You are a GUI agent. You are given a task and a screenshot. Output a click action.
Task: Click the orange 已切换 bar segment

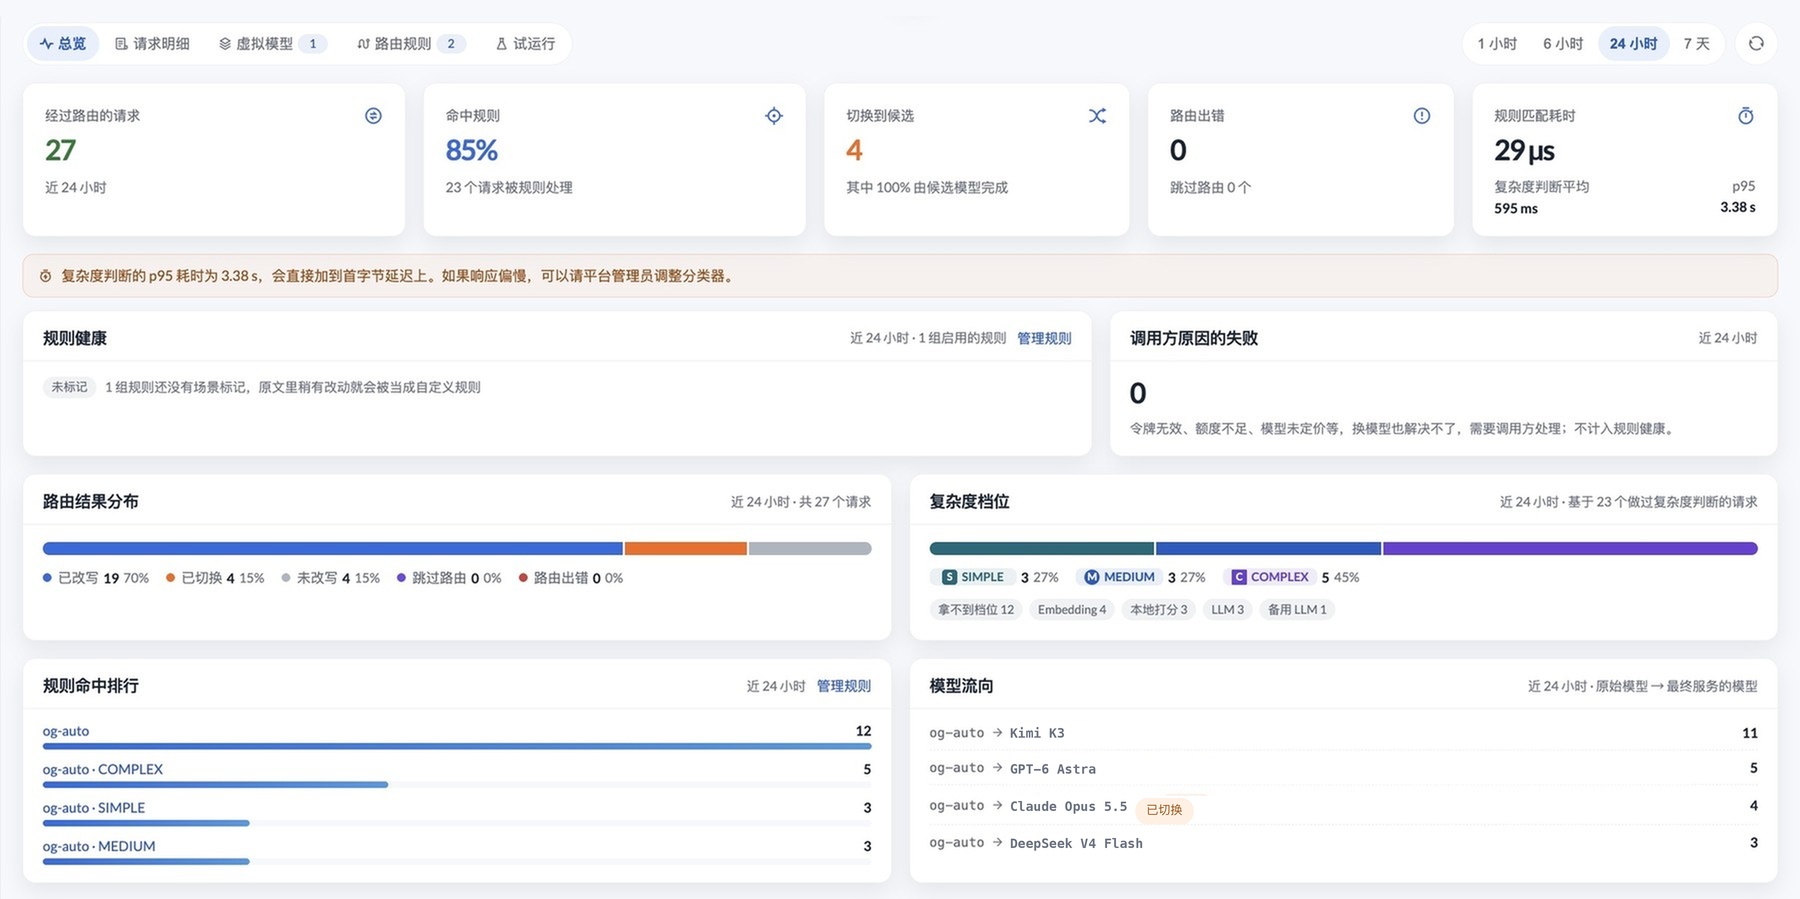tap(686, 548)
